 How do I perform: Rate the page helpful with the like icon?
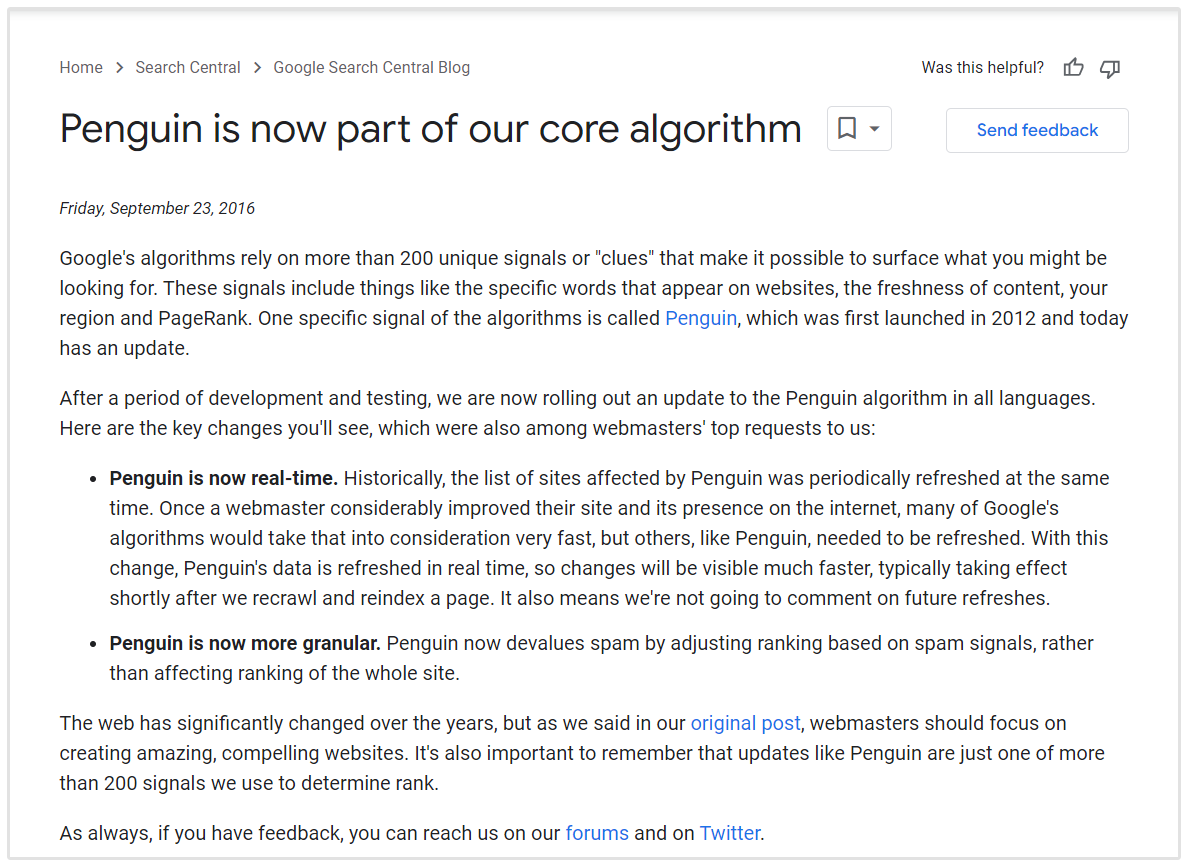click(1073, 67)
